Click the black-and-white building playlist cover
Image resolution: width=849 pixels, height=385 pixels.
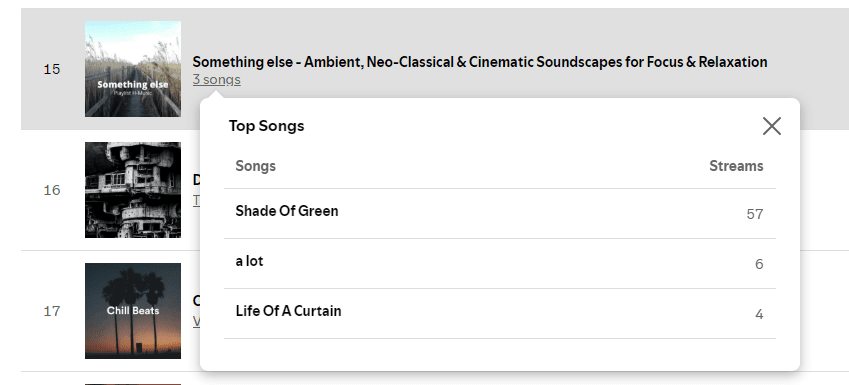pos(133,190)
